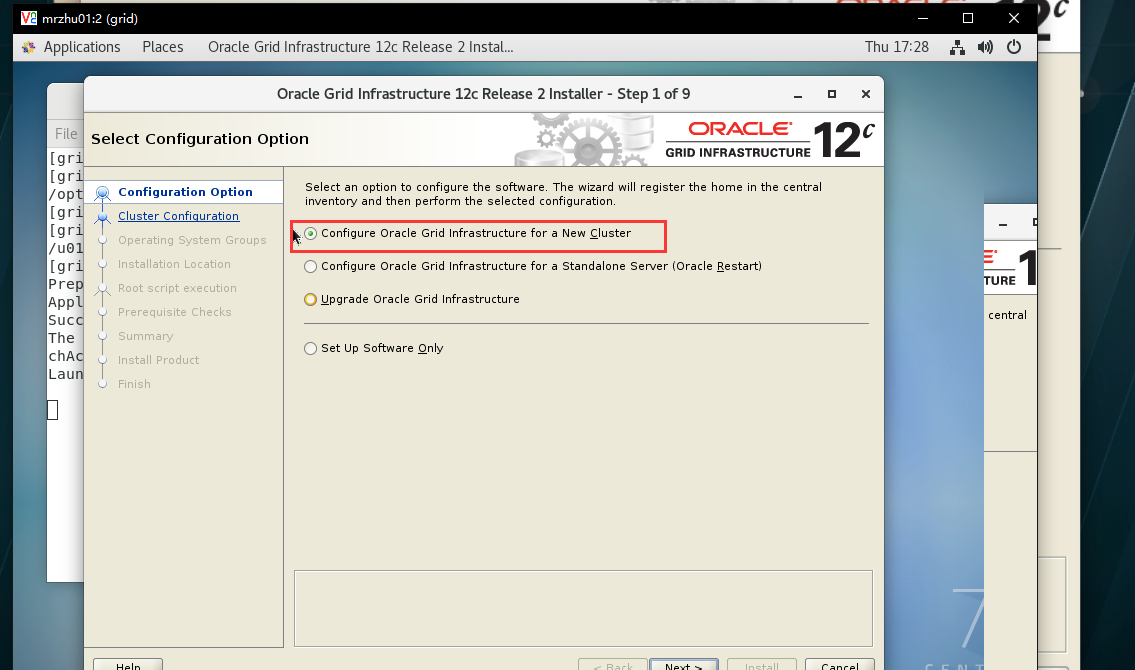Click the power icon in top panel
Viewport: 1135px width, 670px height.
pos(1014,47)
